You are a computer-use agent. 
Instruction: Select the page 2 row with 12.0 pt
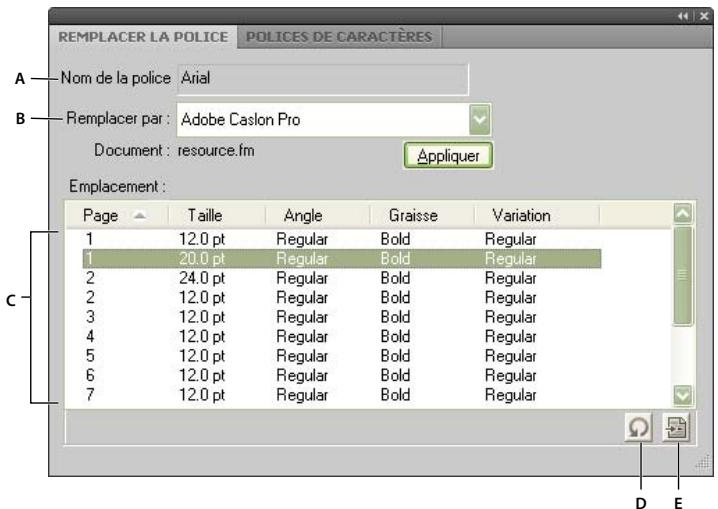click(342, 298)
